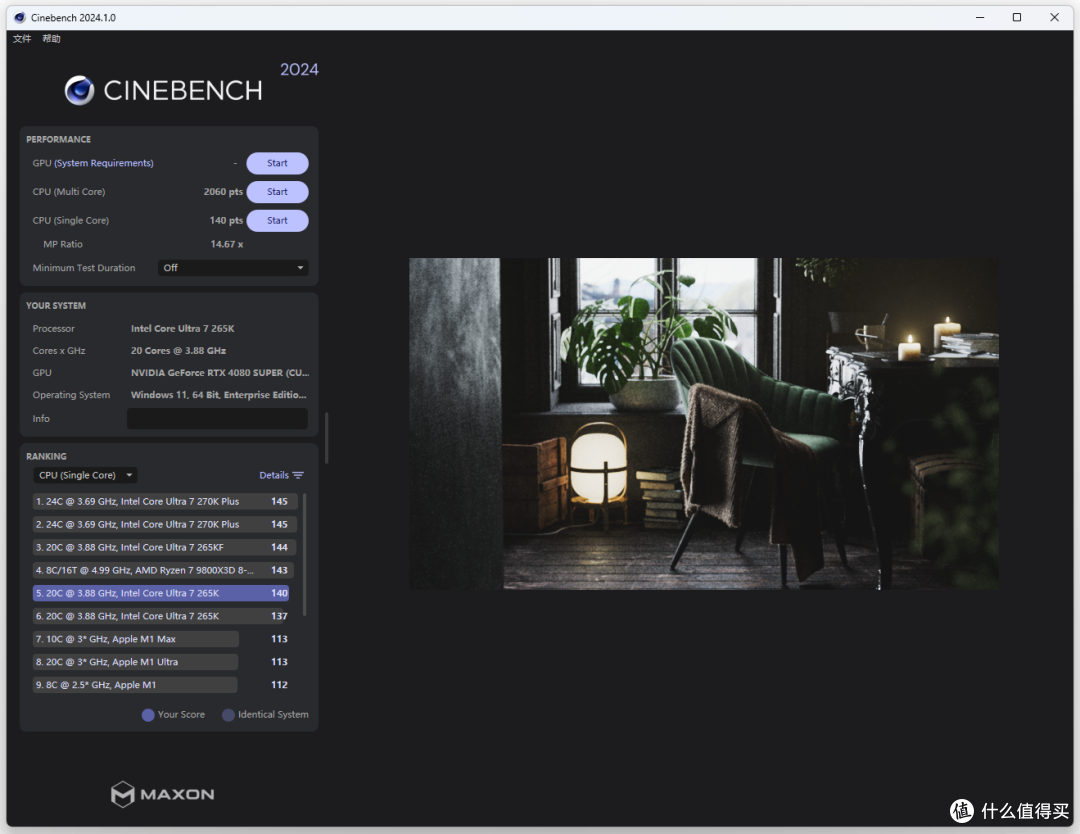The width and height of the screenshot is (1080, 834).
Task: Click the 140 pts single core score
Action: point(227,220)
